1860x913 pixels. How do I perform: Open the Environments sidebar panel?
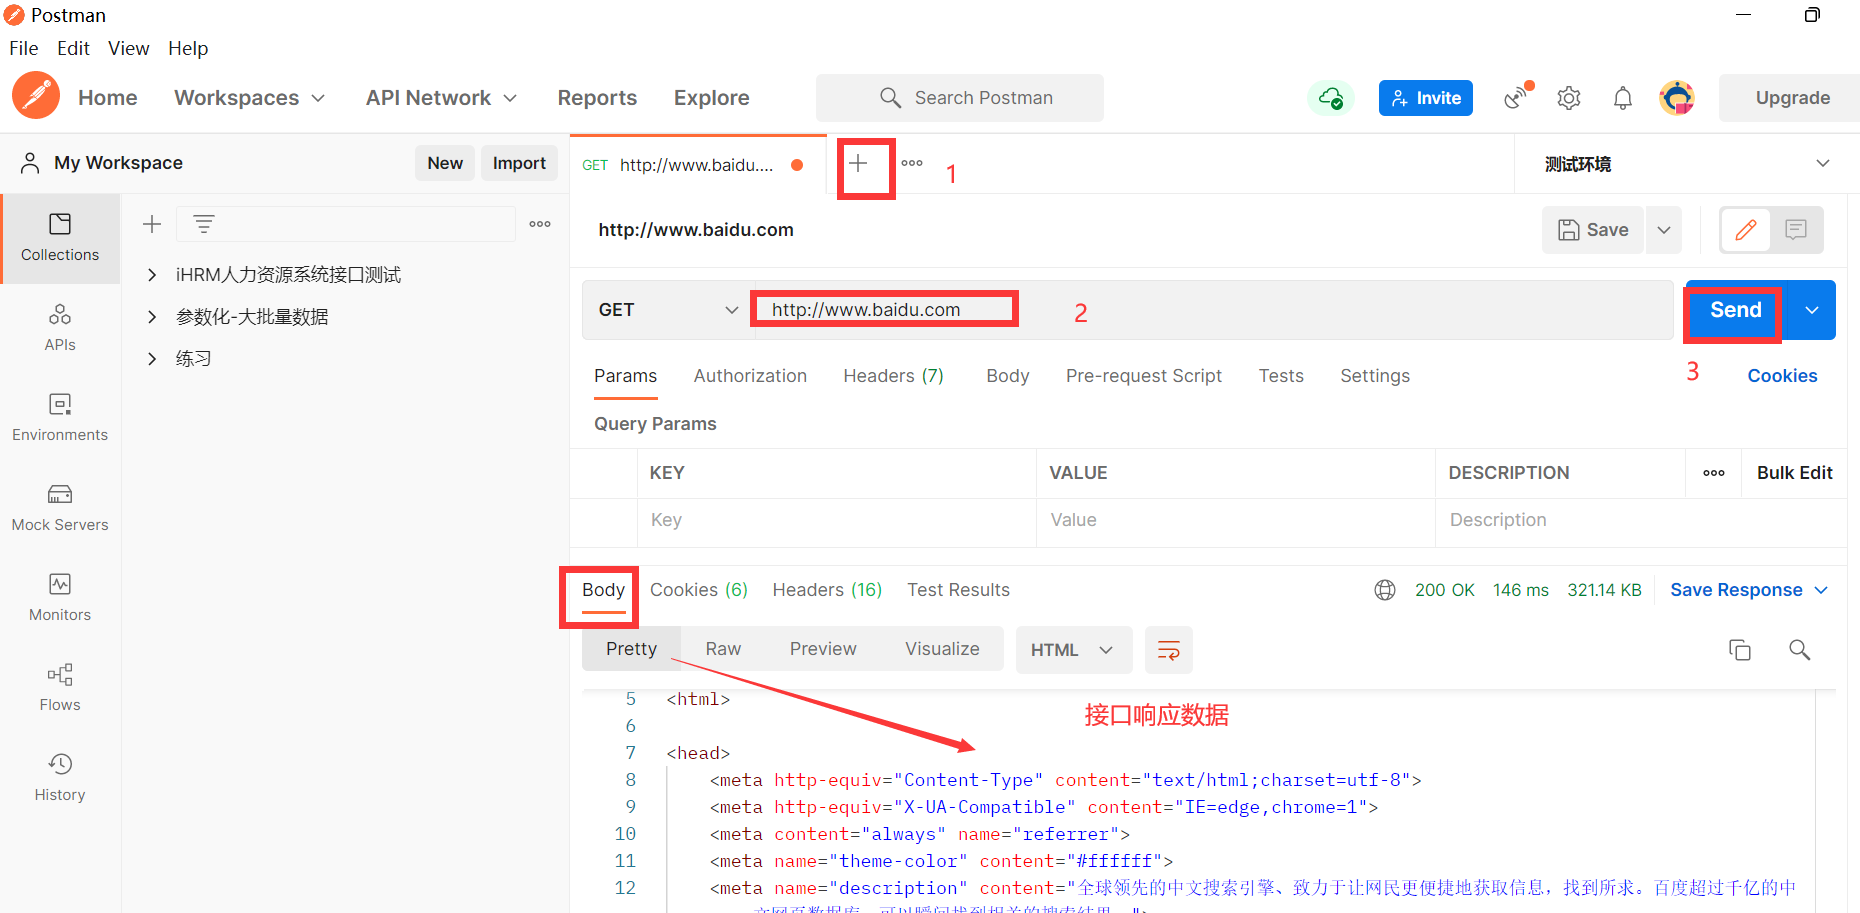(x=60, y=418)
